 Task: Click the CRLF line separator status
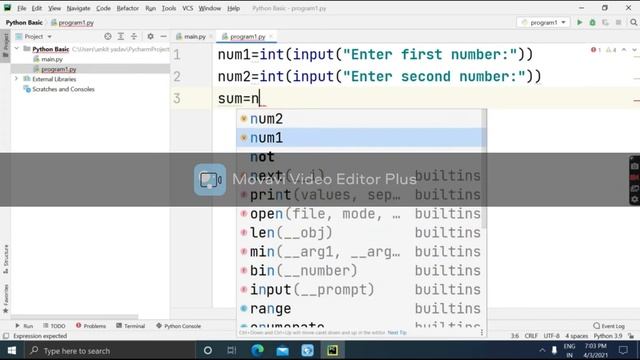[x=531, y=336]
